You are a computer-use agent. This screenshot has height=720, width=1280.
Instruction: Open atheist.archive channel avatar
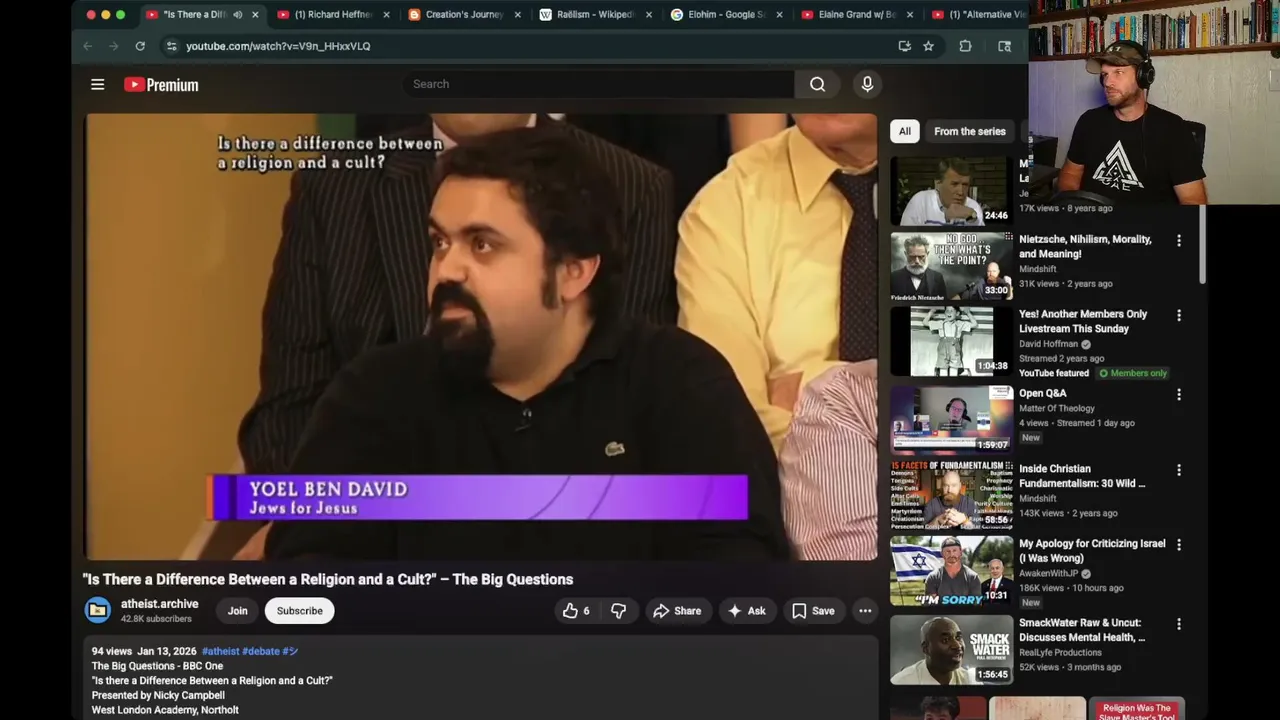(x=98, y=610)
